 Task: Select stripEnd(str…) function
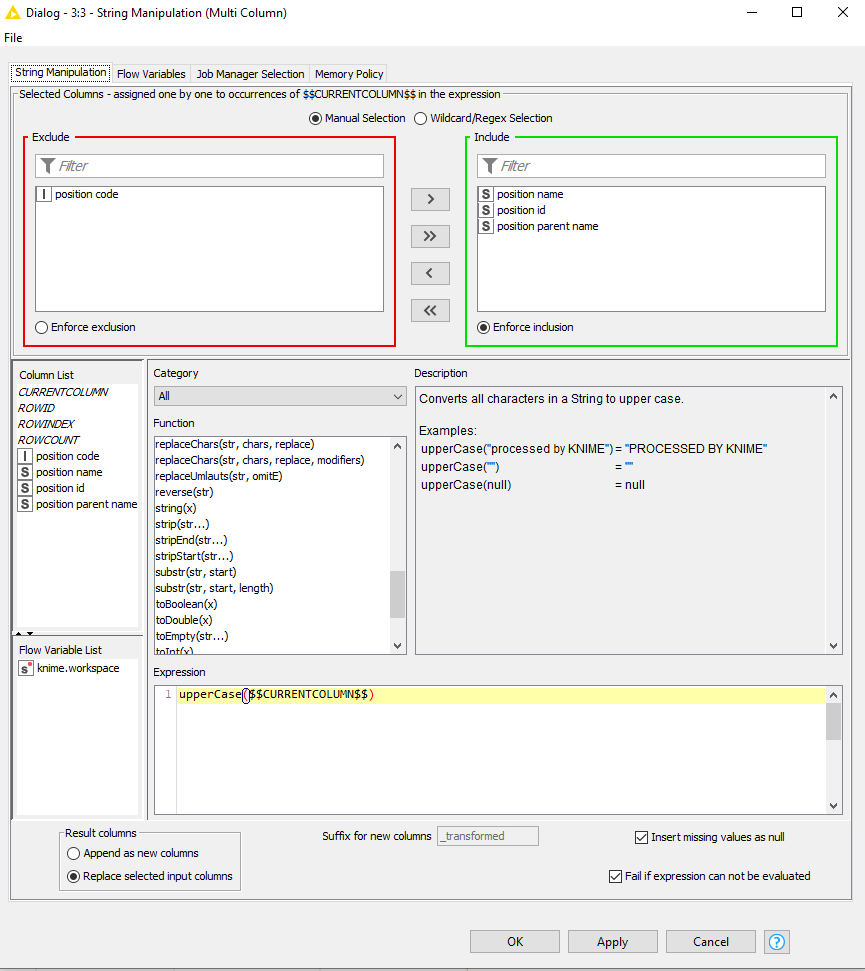[x=191, y=541]
